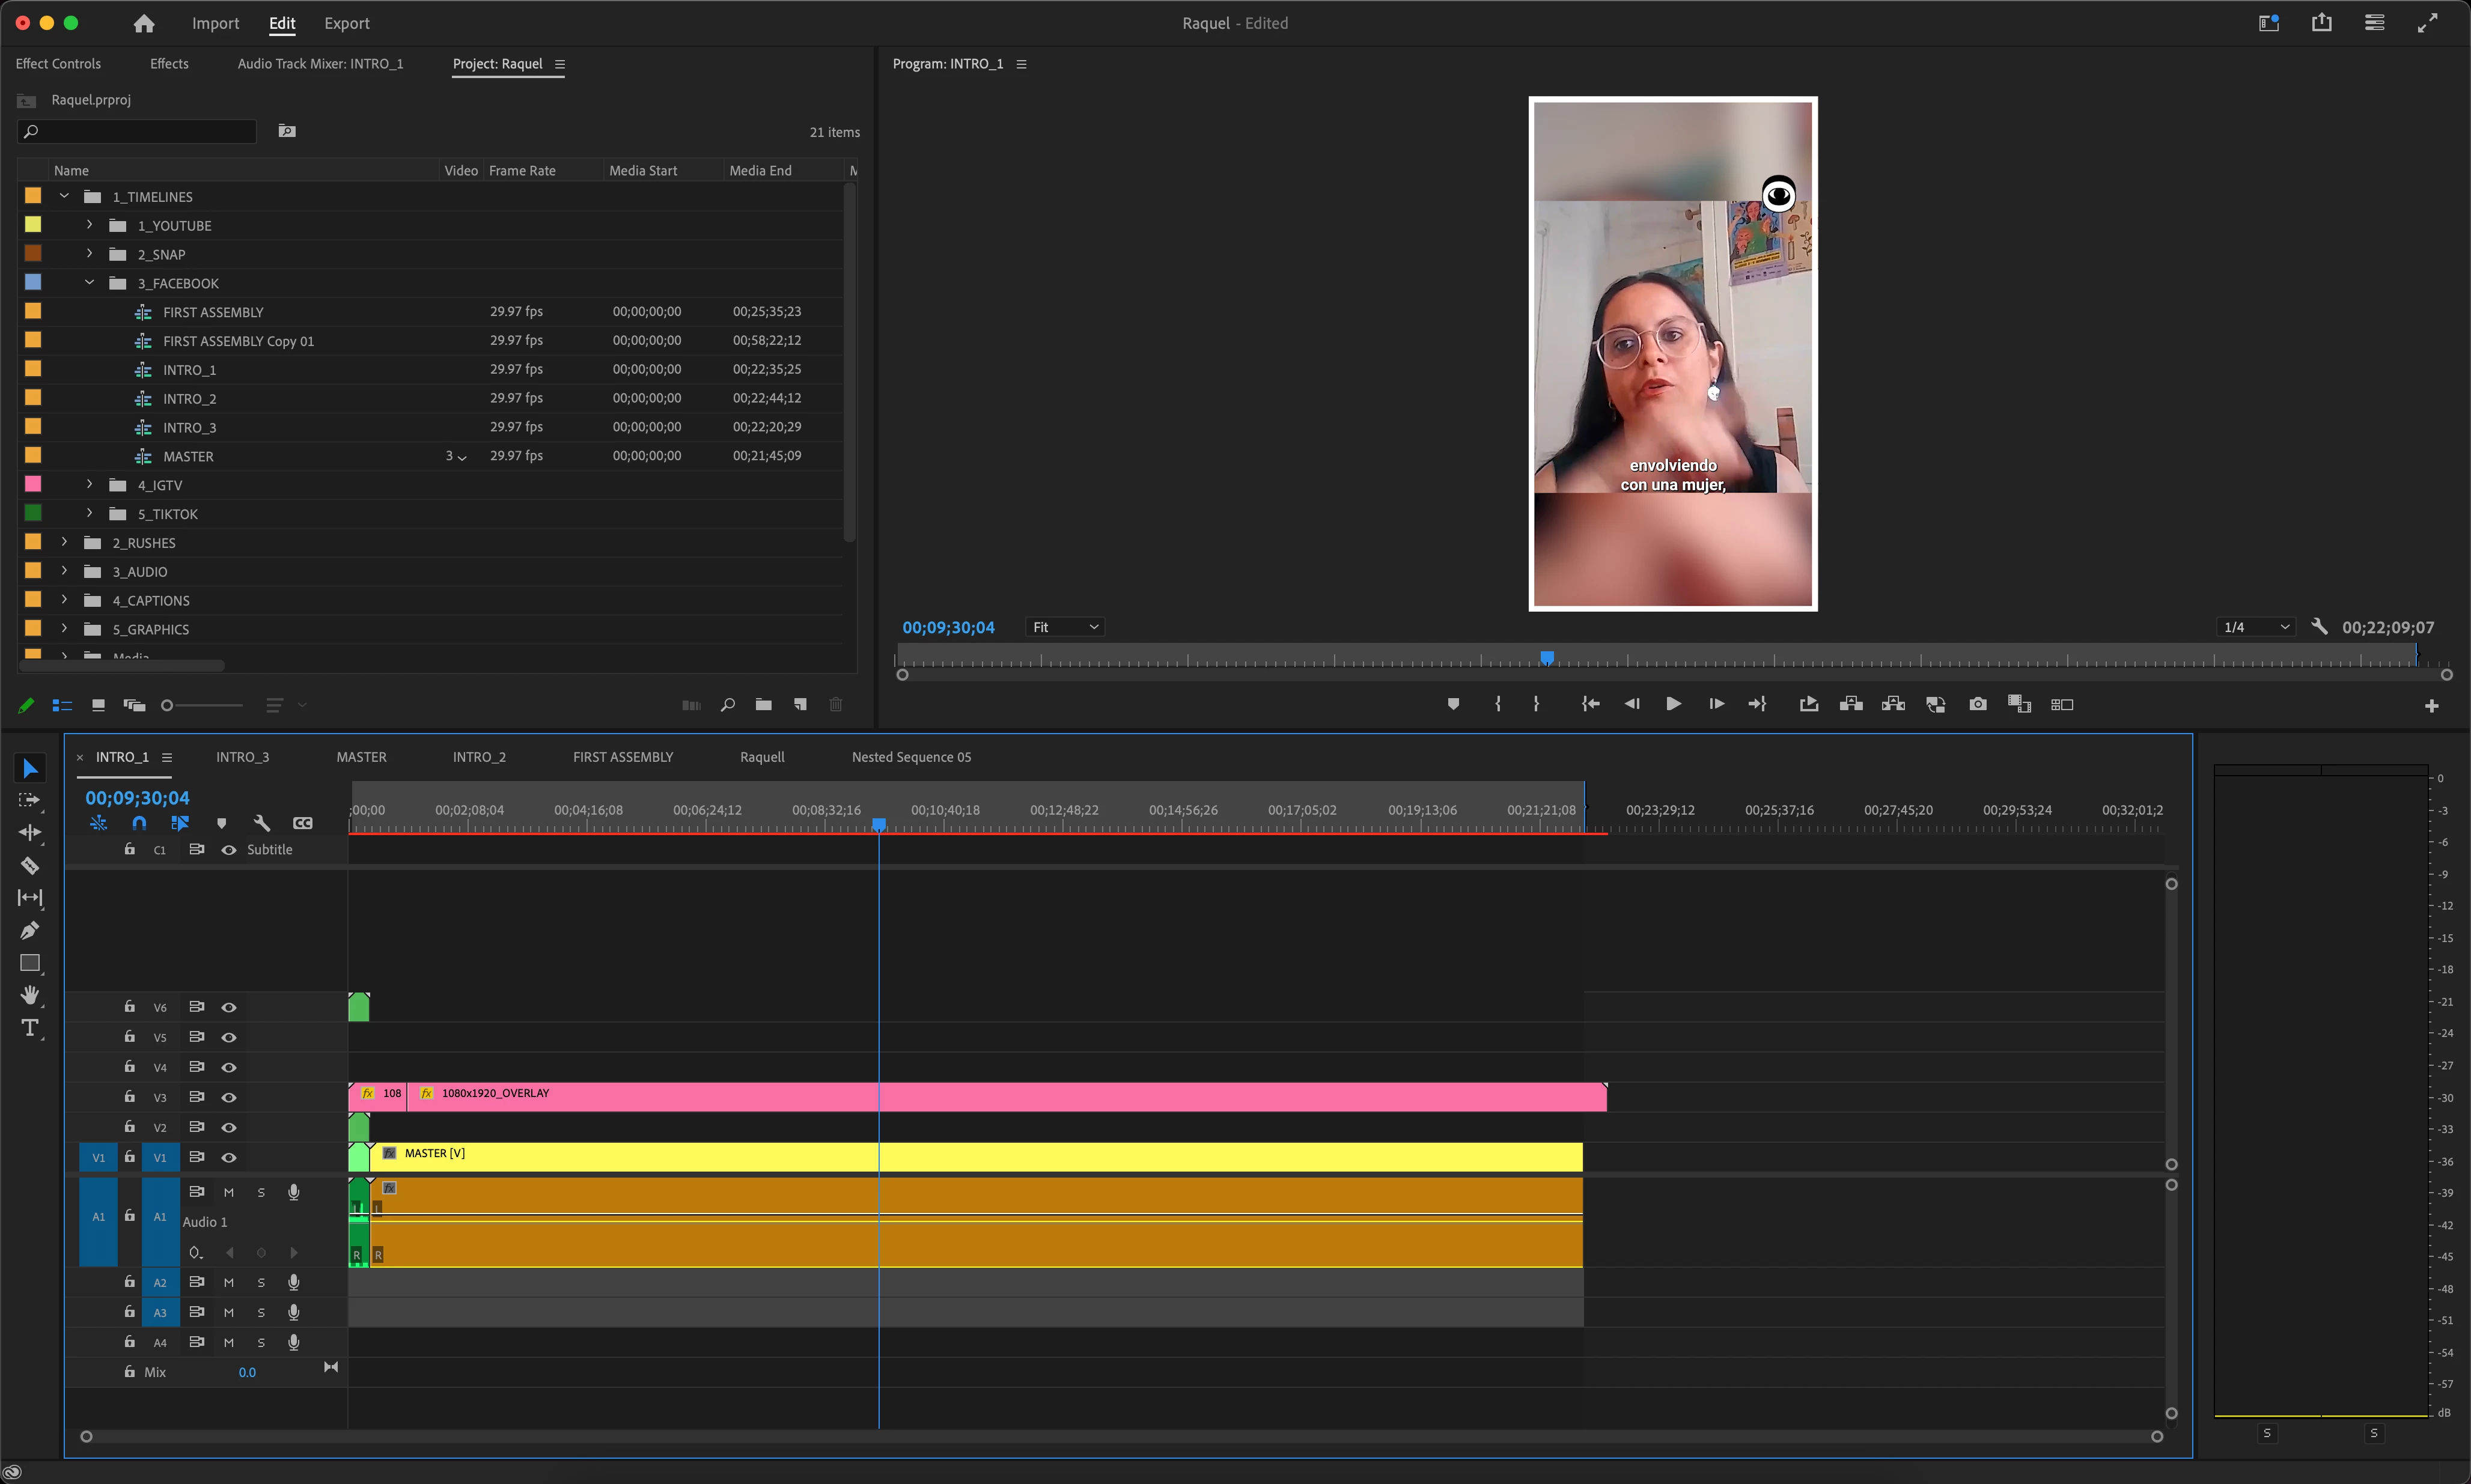This screenshot has width=2471, height=1484.
Task: Switch to the INTRO_3 sequence tab
Action: [242, 757]
